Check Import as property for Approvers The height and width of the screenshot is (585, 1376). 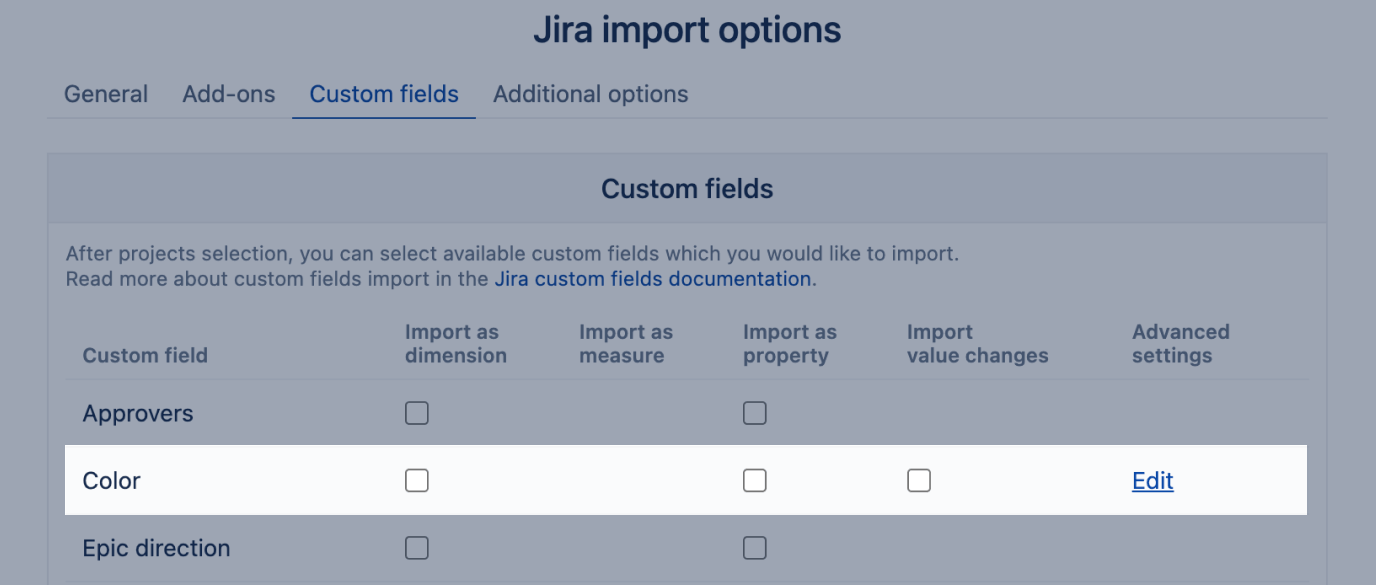coord(755,413)
